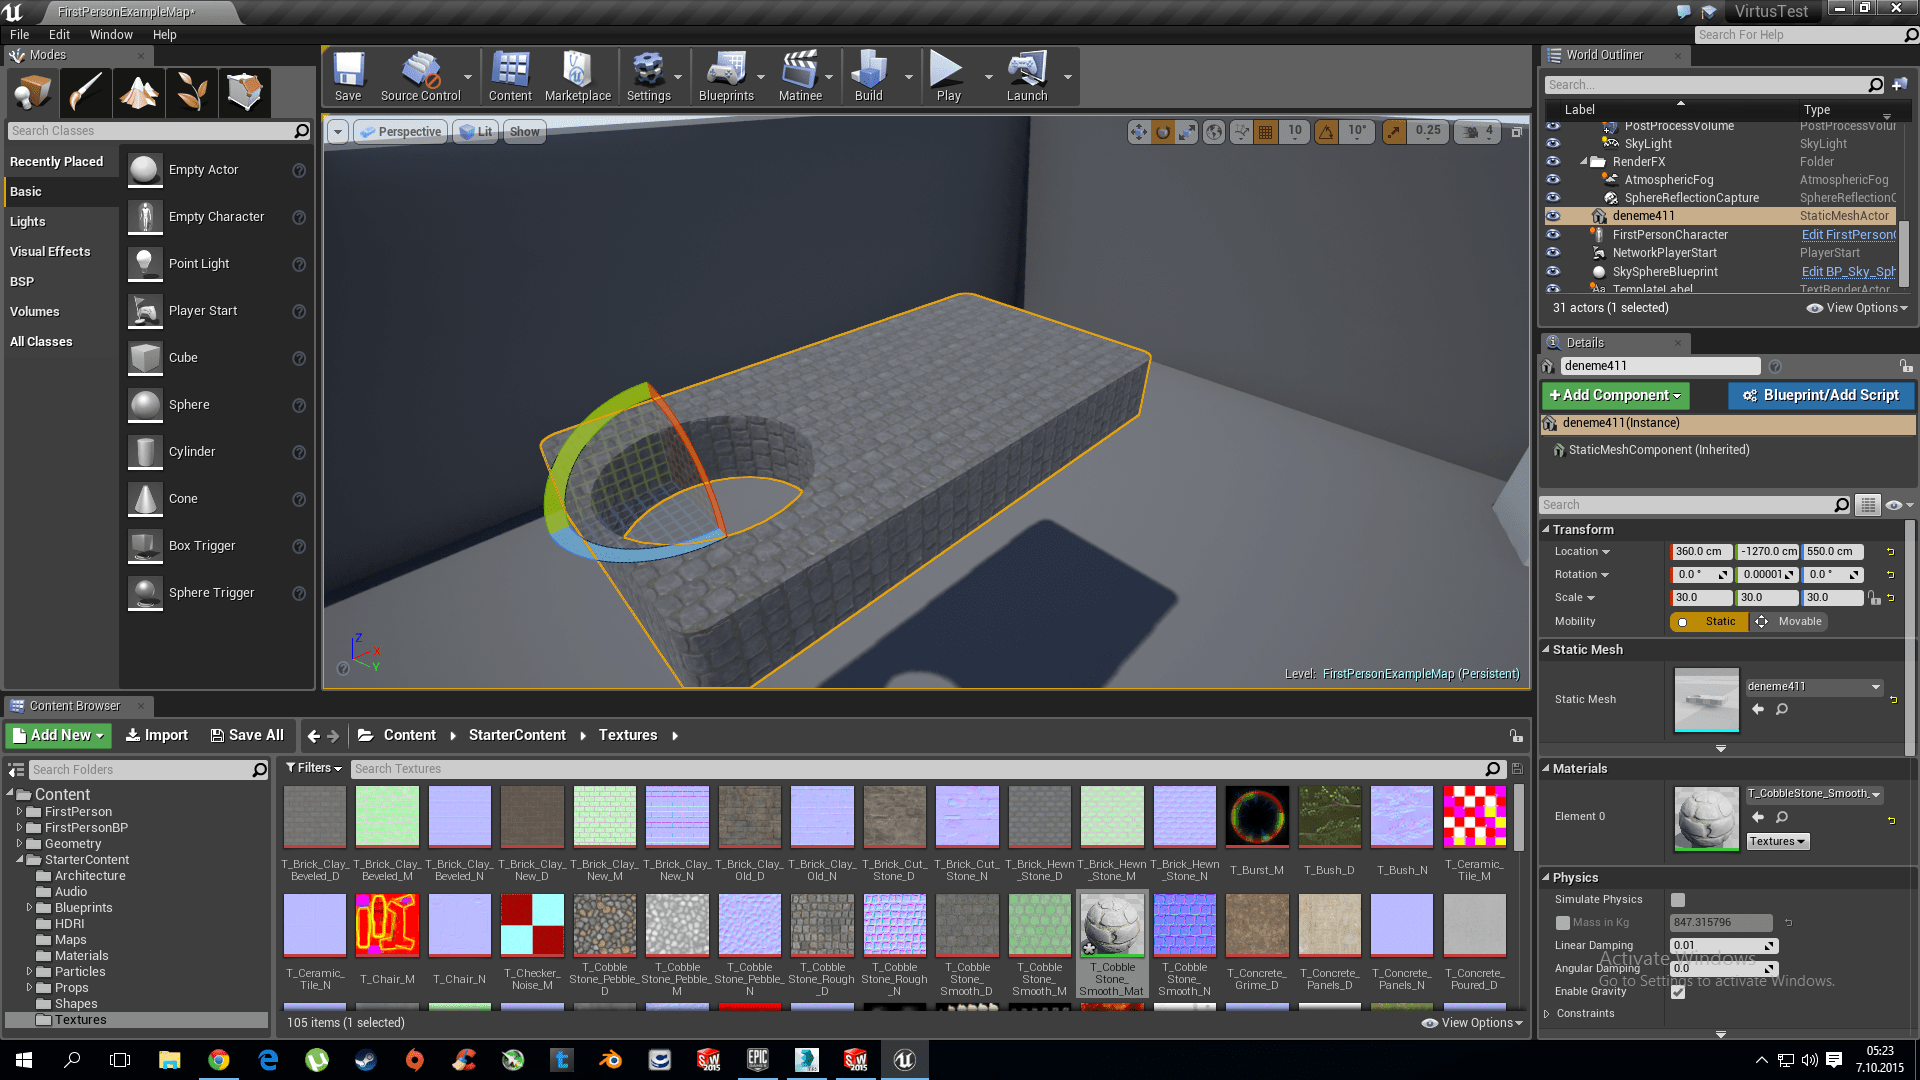The image size is (1920, 1080).
Task: Select the Geometry Editing mode icon
Action: pos(244,93)
